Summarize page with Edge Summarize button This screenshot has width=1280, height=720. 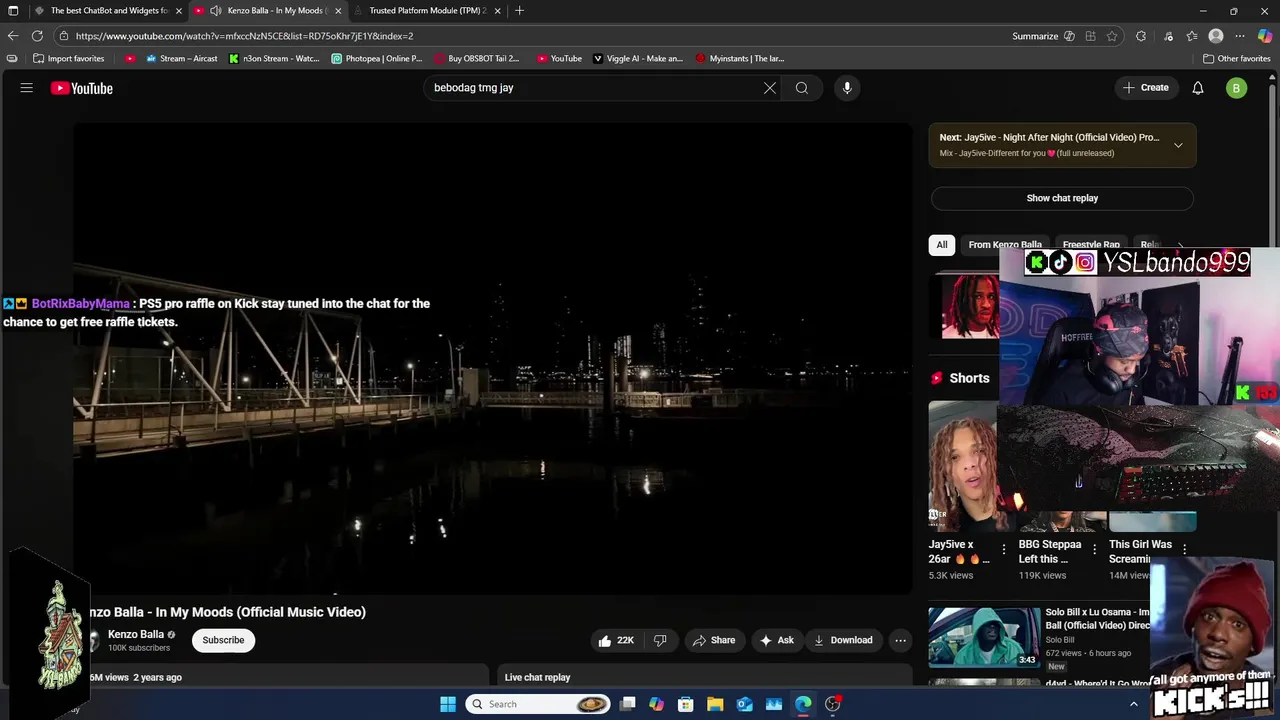1035,36
